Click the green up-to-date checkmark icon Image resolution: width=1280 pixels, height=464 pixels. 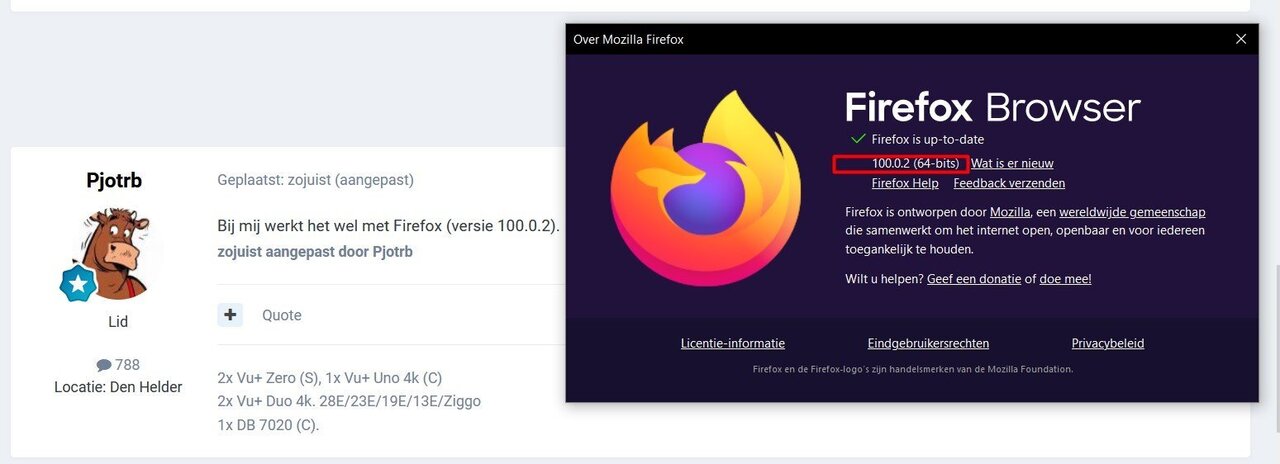857,139
